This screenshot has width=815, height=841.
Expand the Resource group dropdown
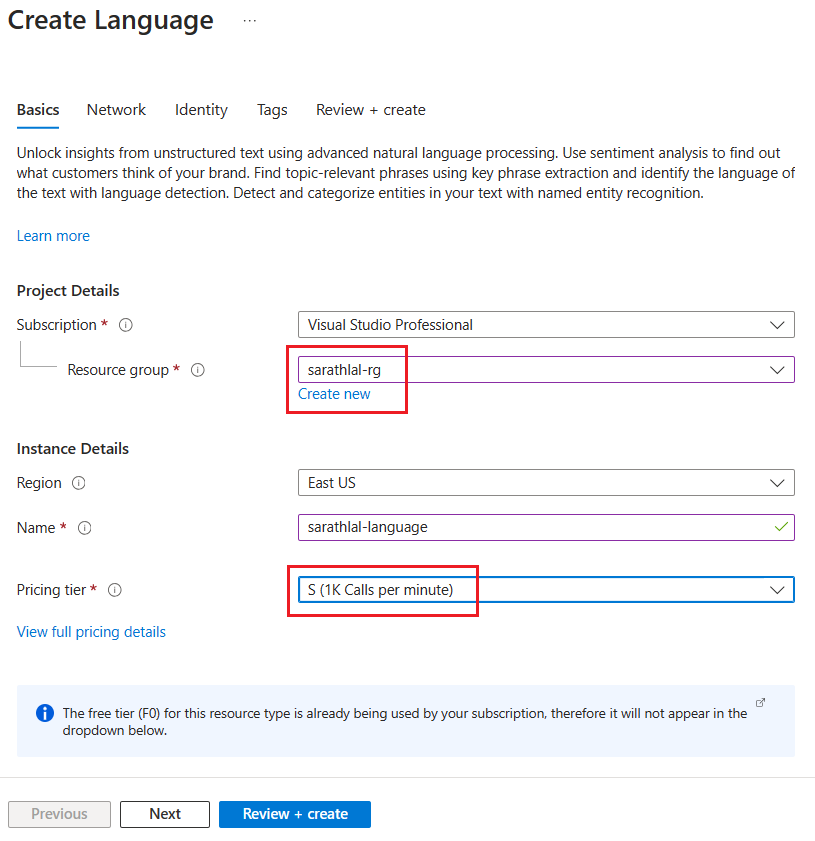[777, 369]
